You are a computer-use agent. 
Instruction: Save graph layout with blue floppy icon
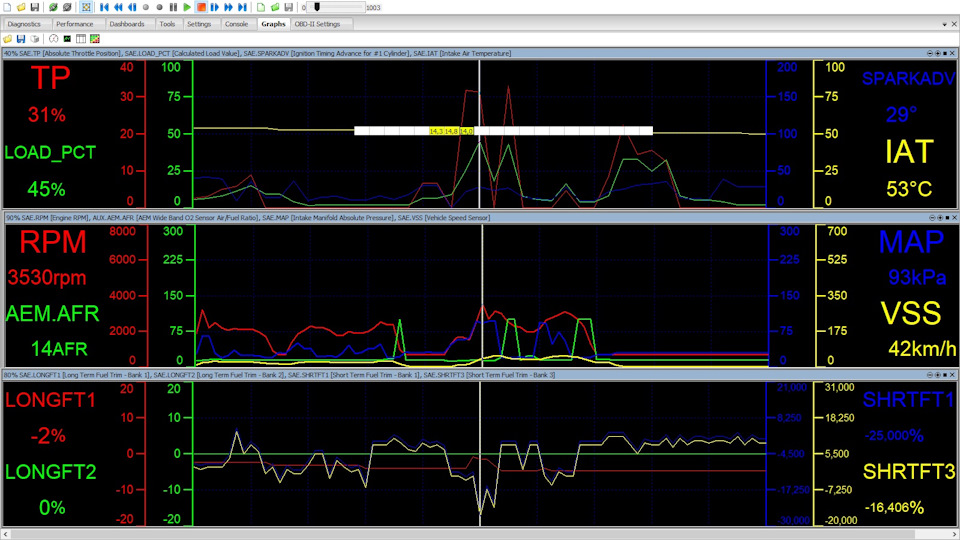coord(21,39)
